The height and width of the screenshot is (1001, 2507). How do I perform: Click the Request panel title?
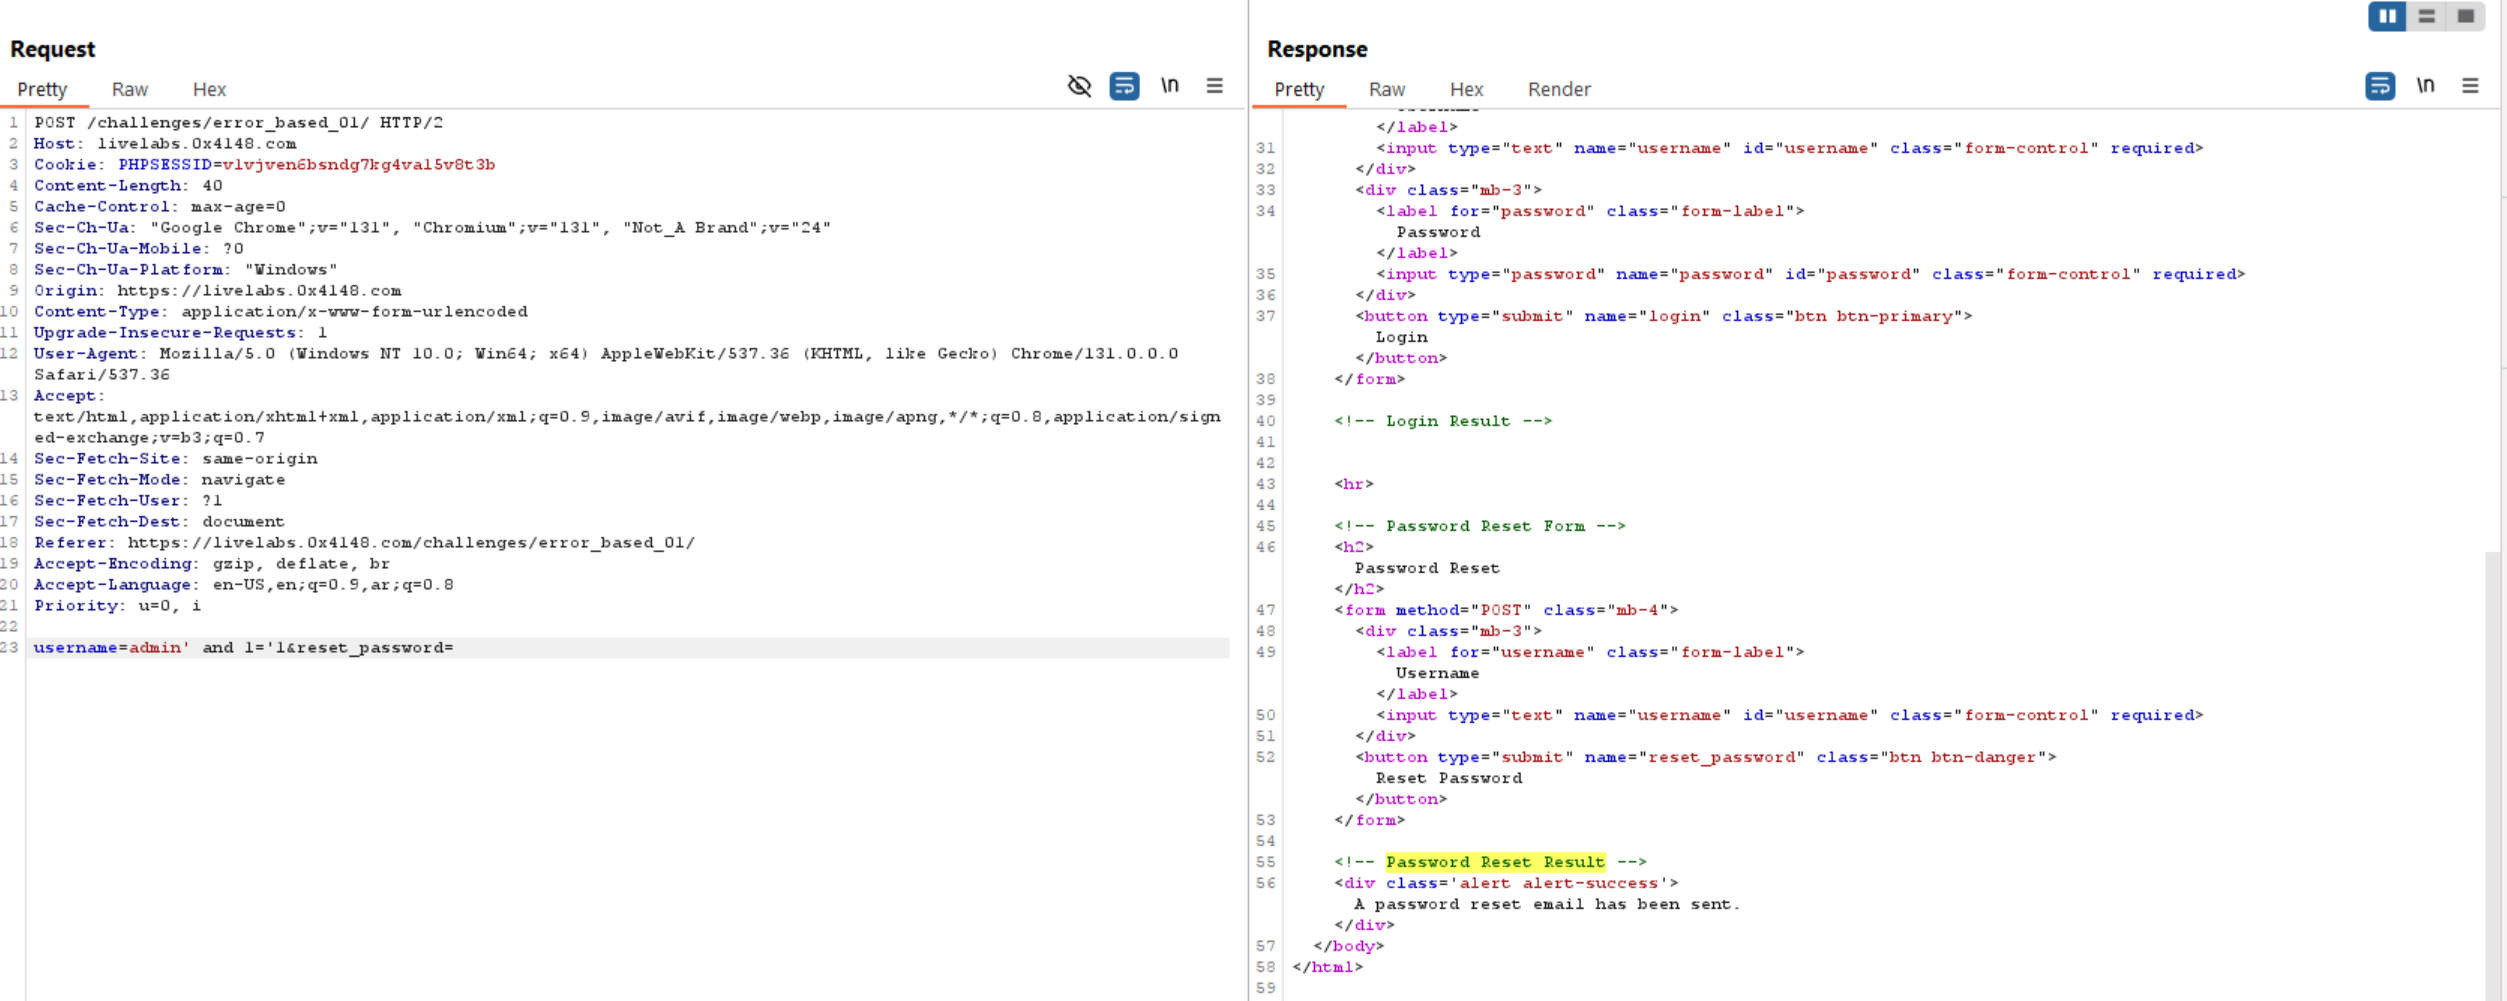(52, 49)
